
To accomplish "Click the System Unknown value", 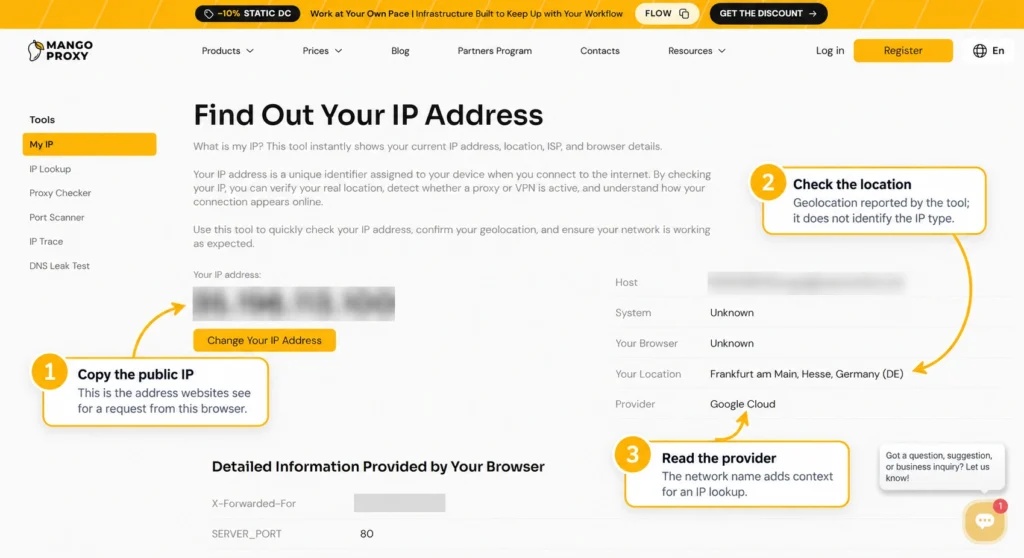I will pos(731,312).
